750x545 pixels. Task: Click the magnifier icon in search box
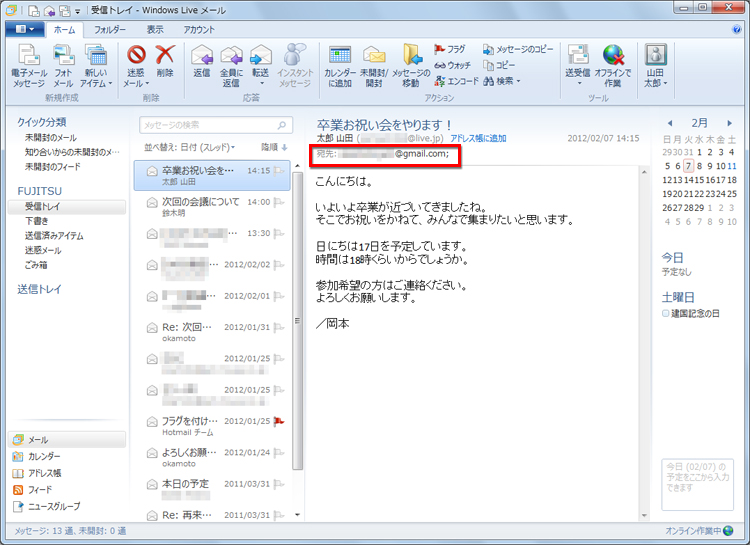(x=282, y=125)
